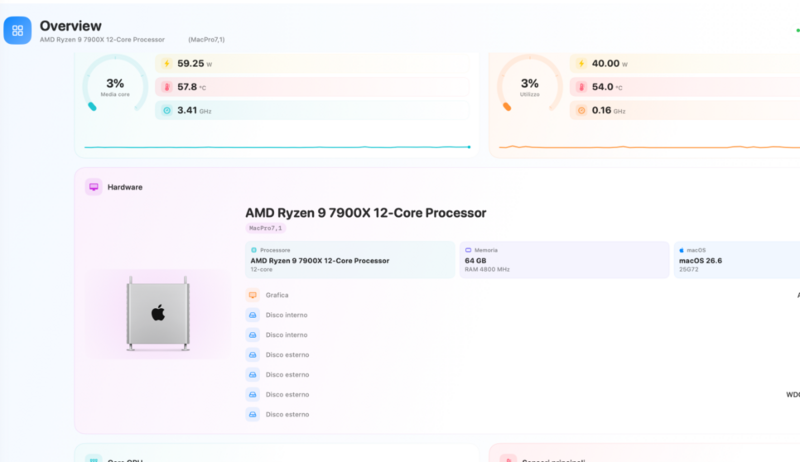Click the 3% Media core gauge

tap(115, 85)
